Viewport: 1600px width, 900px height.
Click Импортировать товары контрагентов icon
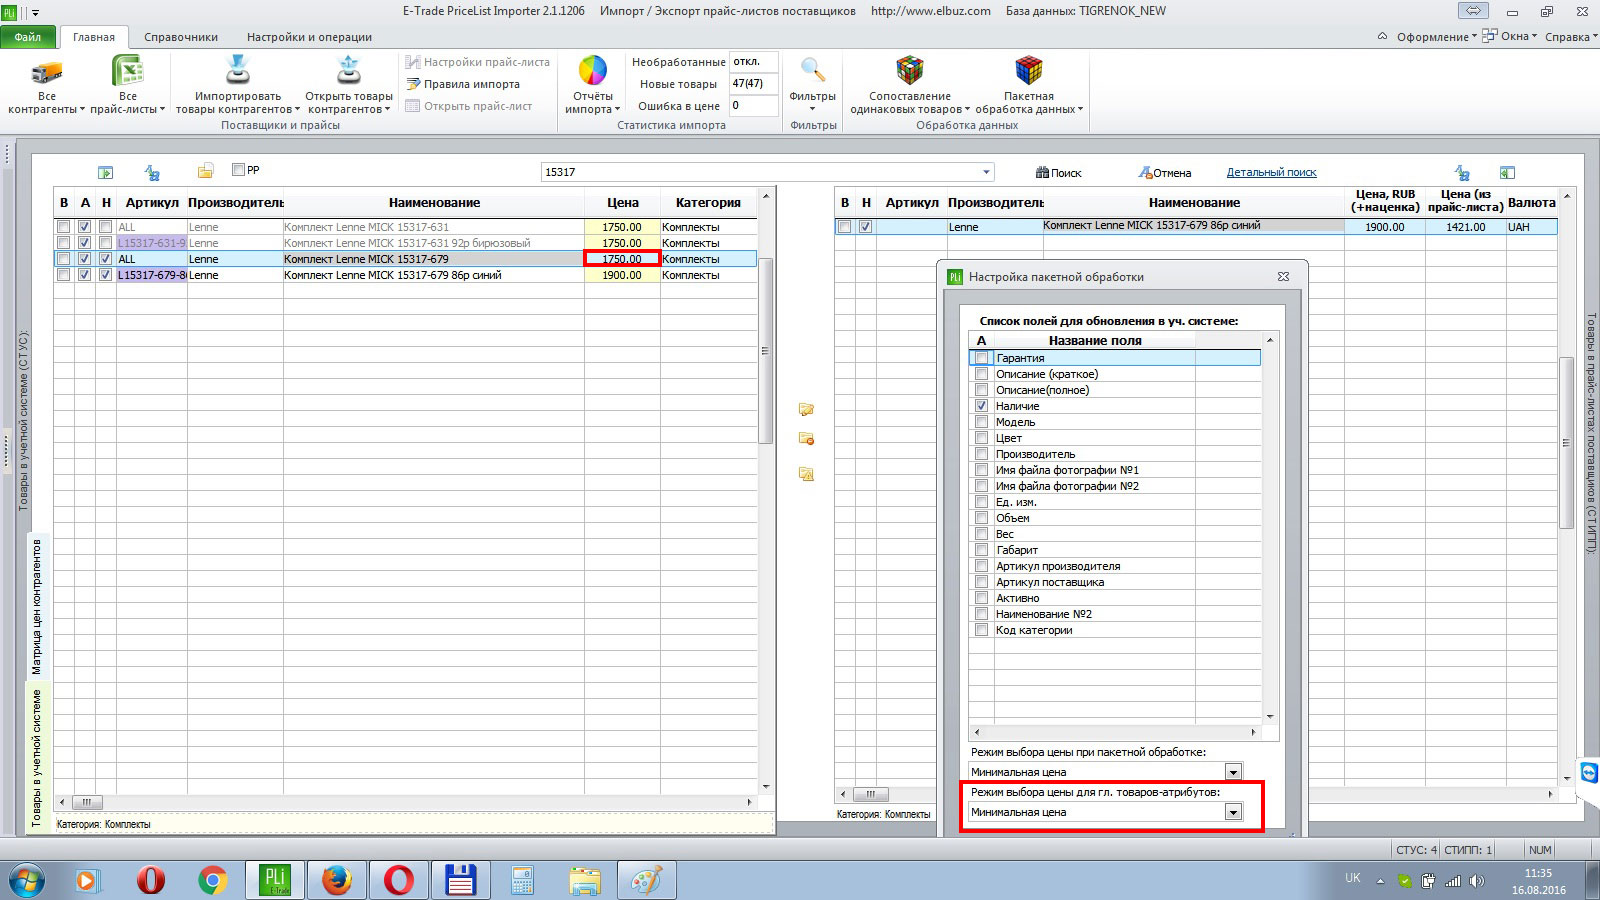[x=238, y=72]
